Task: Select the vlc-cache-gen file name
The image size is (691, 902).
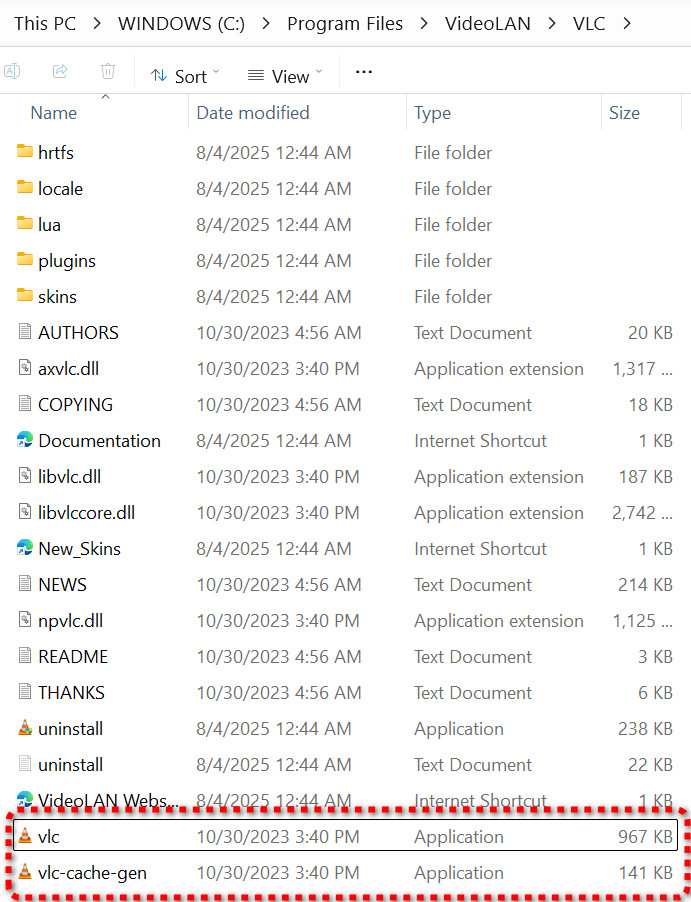Action: (x=92, y=873)
